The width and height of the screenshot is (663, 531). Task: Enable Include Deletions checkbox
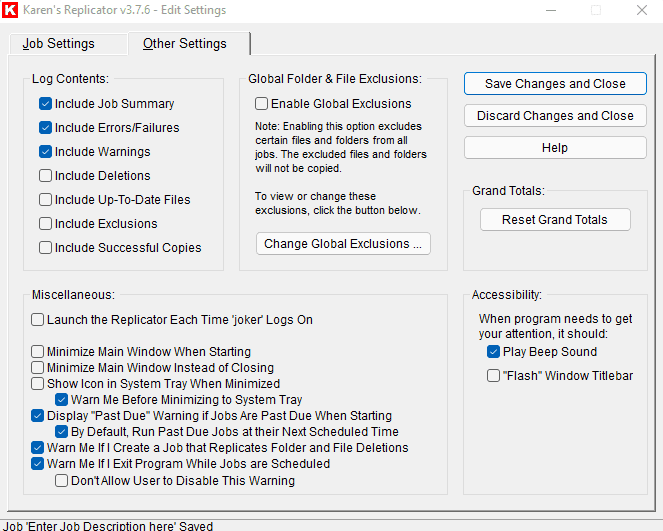(45, 175)
